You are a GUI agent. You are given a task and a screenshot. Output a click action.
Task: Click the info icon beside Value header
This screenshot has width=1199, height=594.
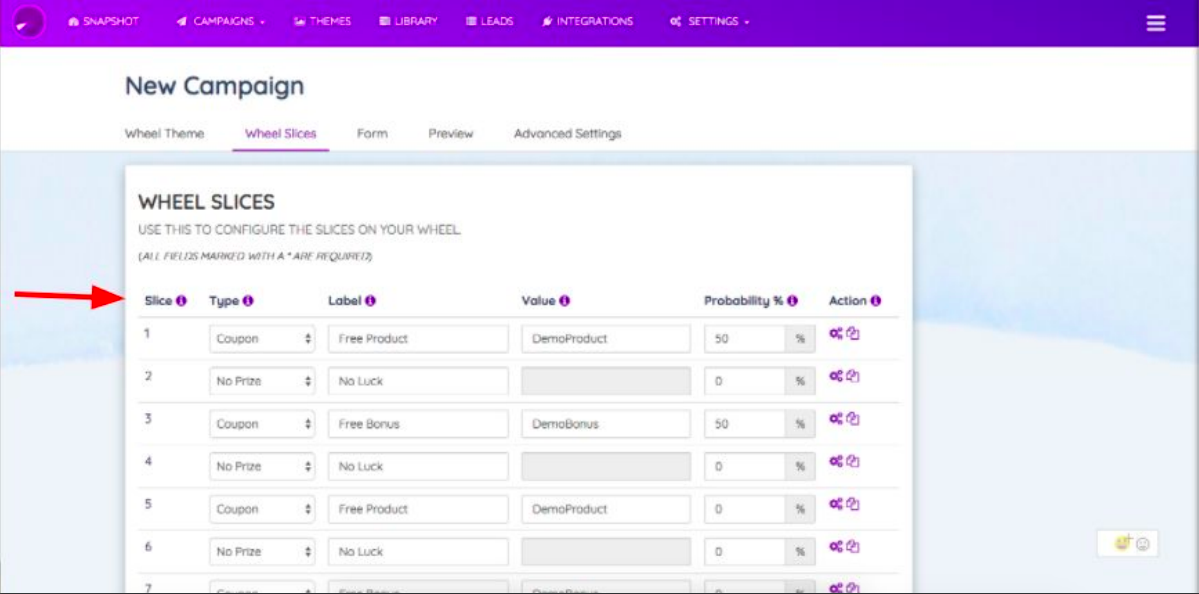(564, 301)
